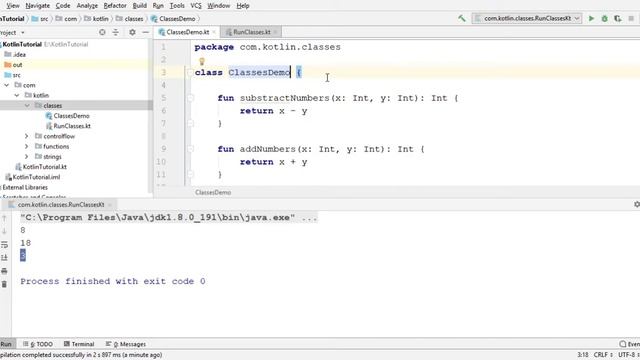
Task: Open run configuration dropdown com.kotlin.classes.RunClassesKt
Action: [x=527, y=18]
